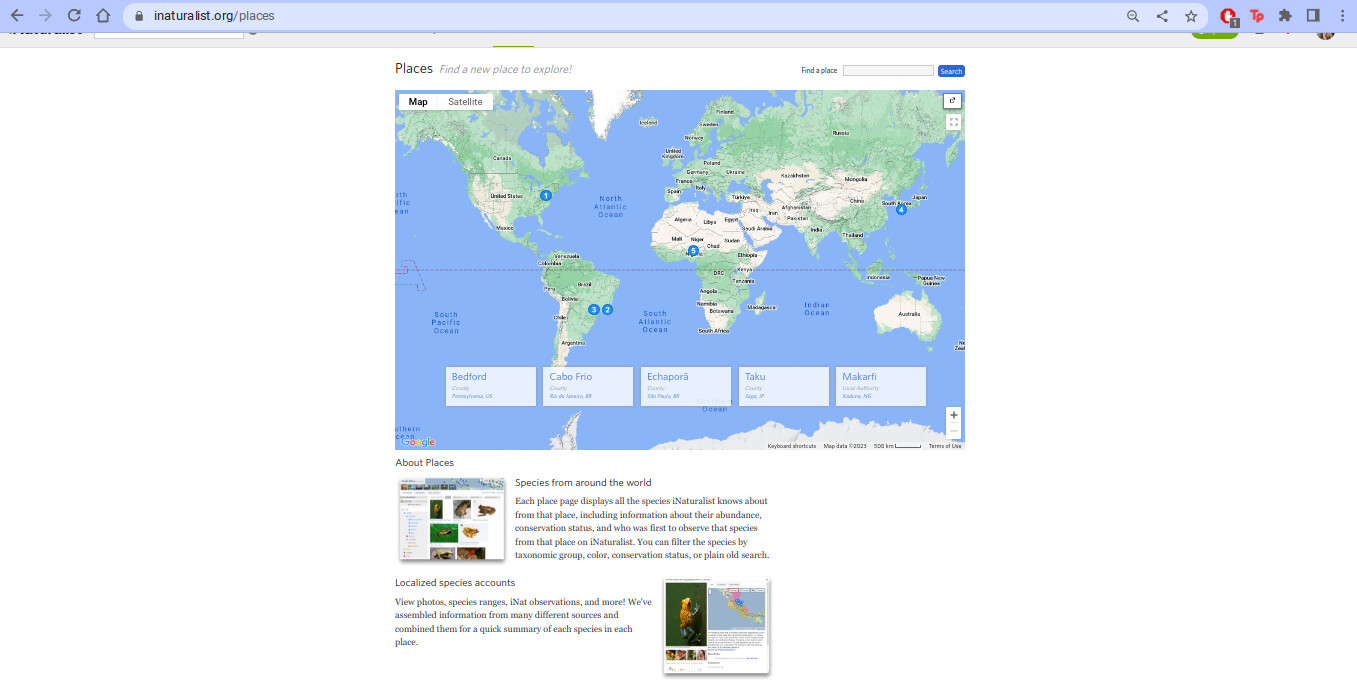Click the map's 500 km scale bar
Image resolution: width=1357 pixels, height=688 pixels.
(897, 446)
